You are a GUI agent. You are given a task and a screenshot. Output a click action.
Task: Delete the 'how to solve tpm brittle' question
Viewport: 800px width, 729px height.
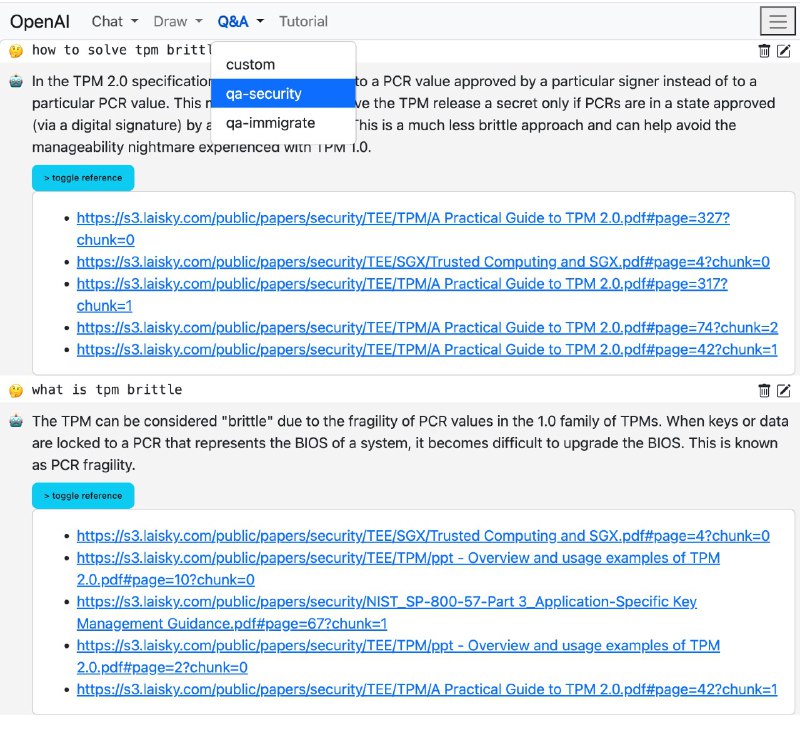click(x=764, y=51)
